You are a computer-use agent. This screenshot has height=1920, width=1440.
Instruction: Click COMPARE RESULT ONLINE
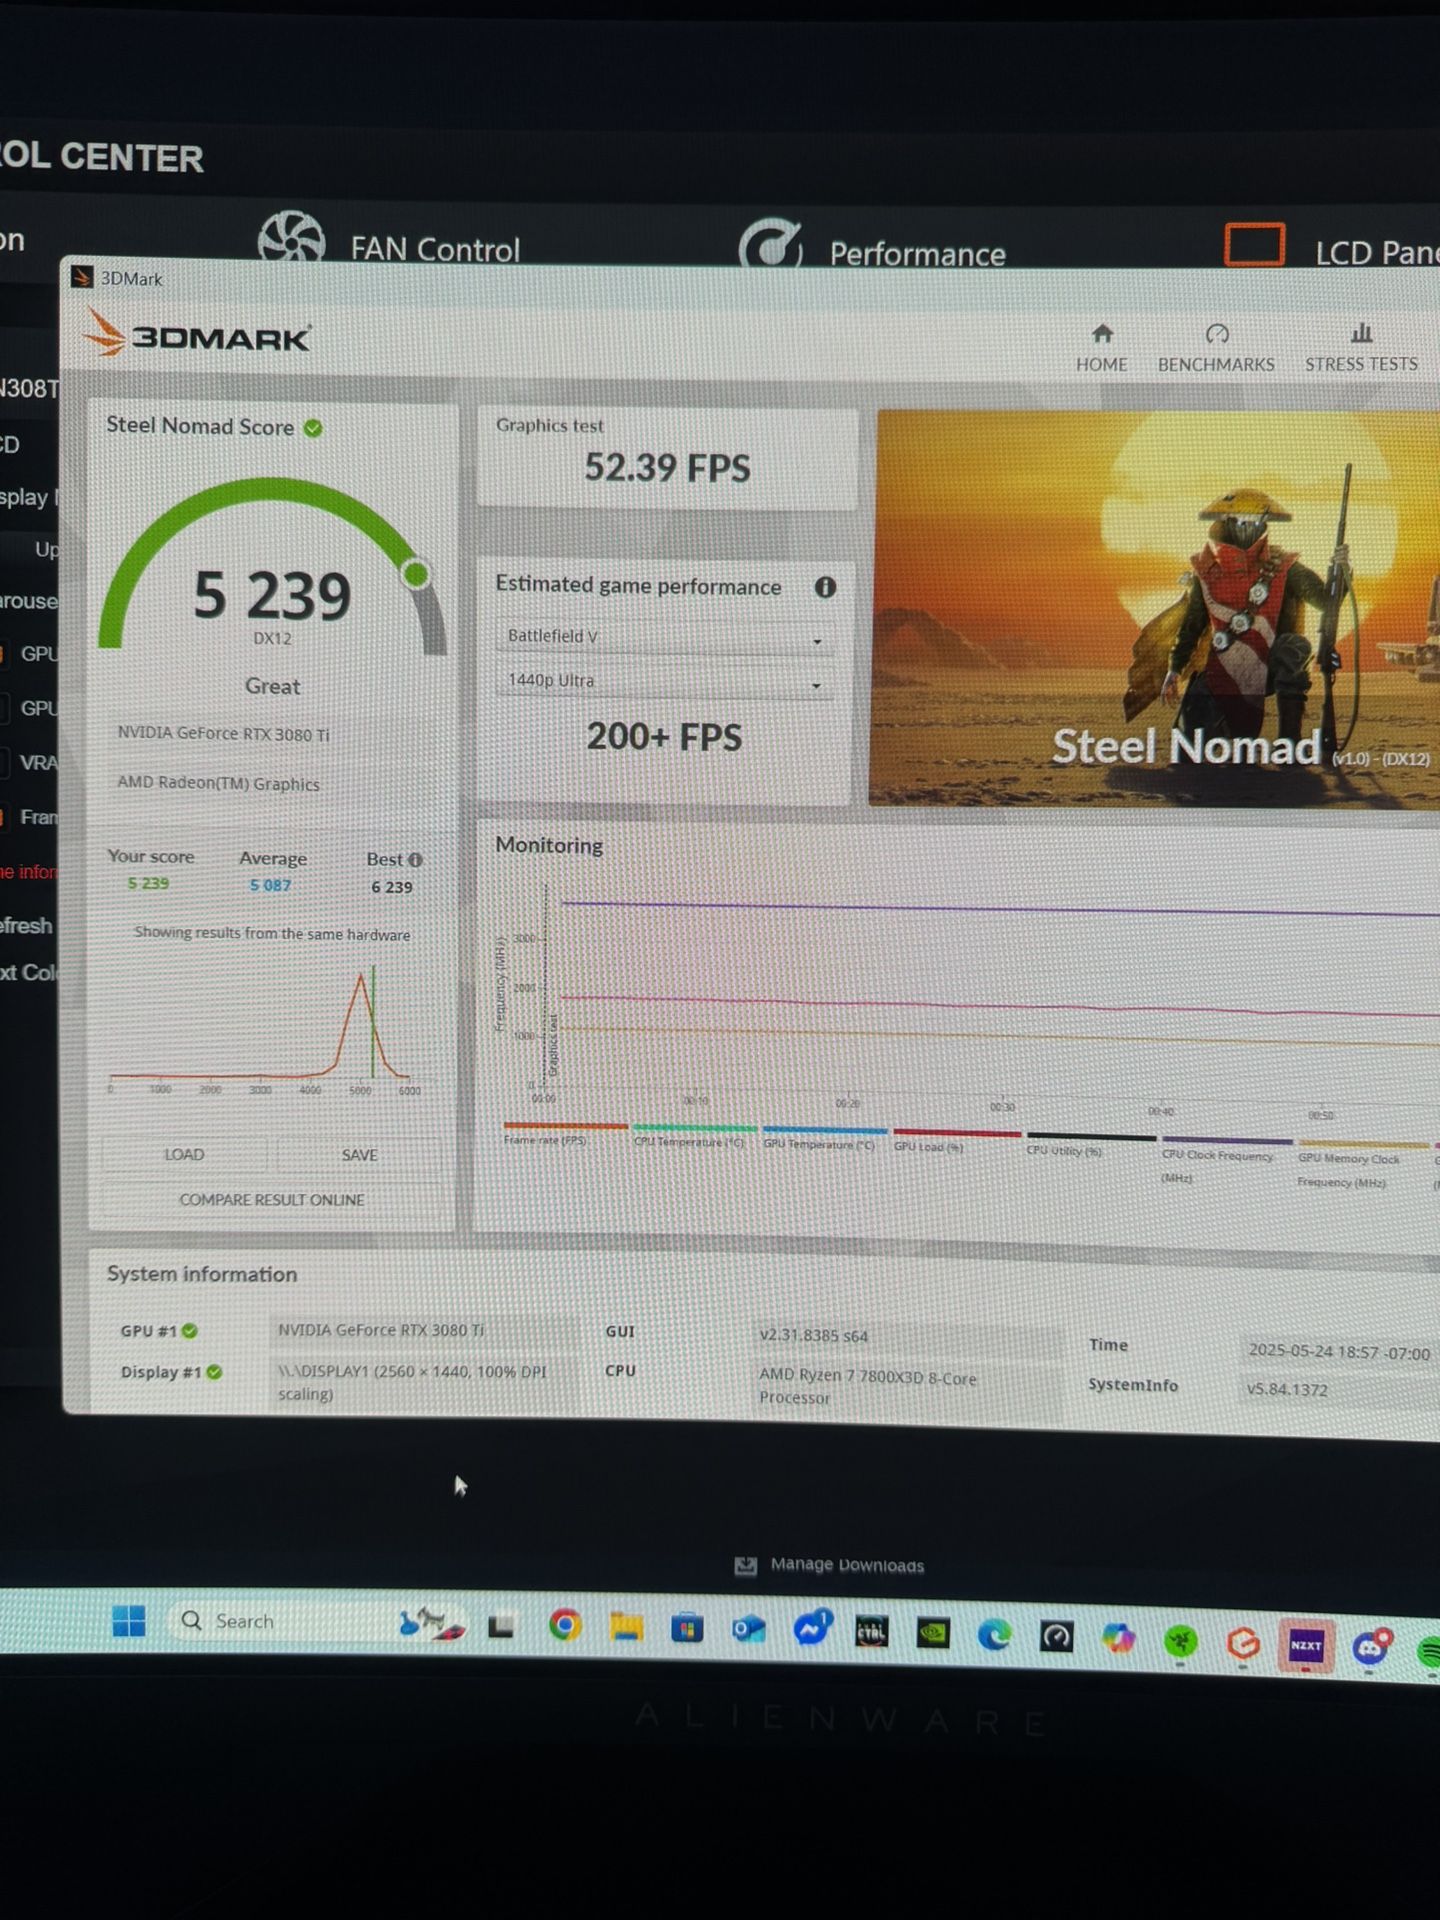tap(271, 1199)
